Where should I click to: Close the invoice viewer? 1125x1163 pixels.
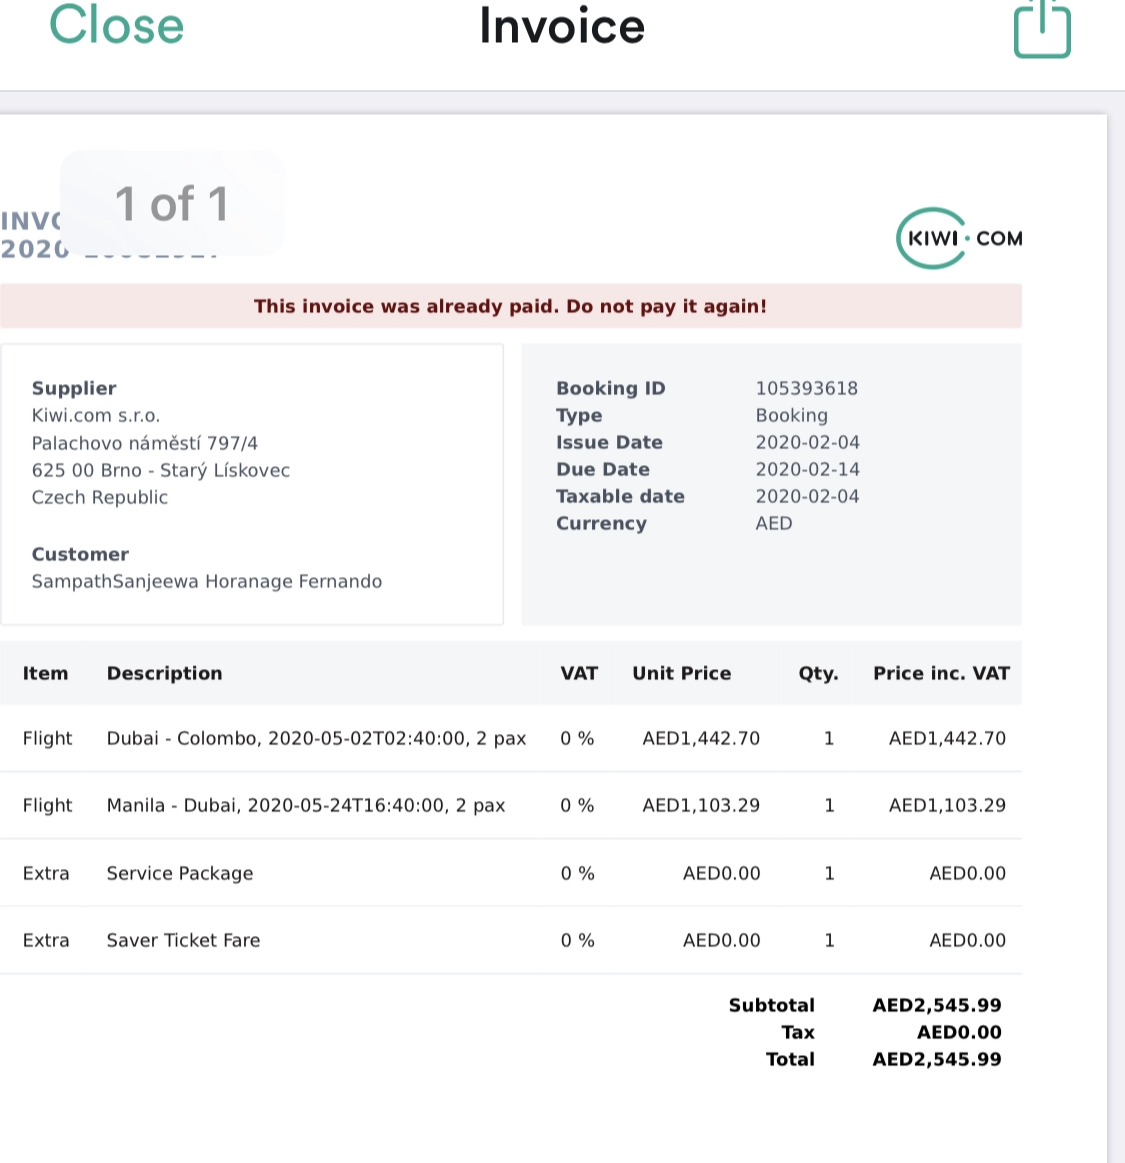[x=115, y=26]
